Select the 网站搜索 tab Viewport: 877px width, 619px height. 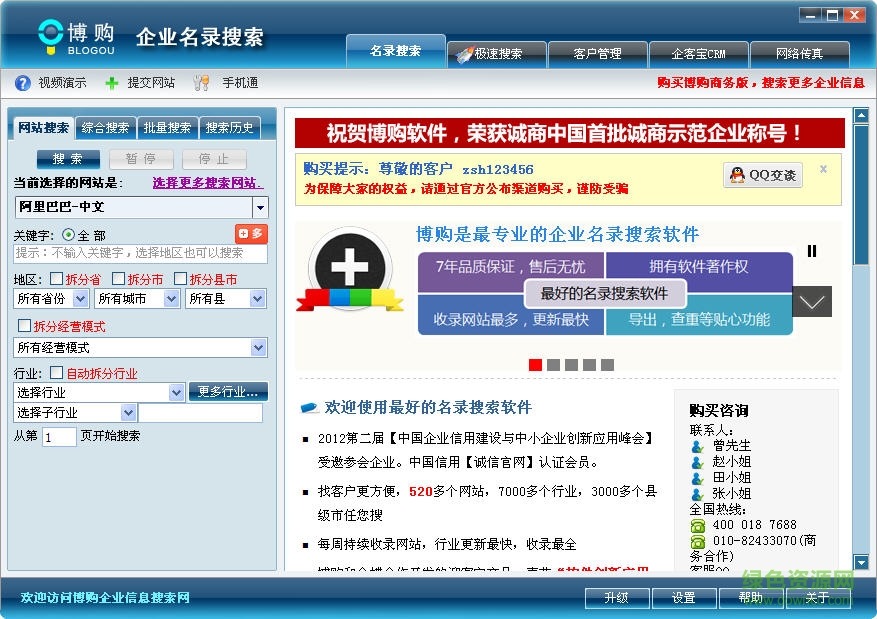(x=44, y=128)
